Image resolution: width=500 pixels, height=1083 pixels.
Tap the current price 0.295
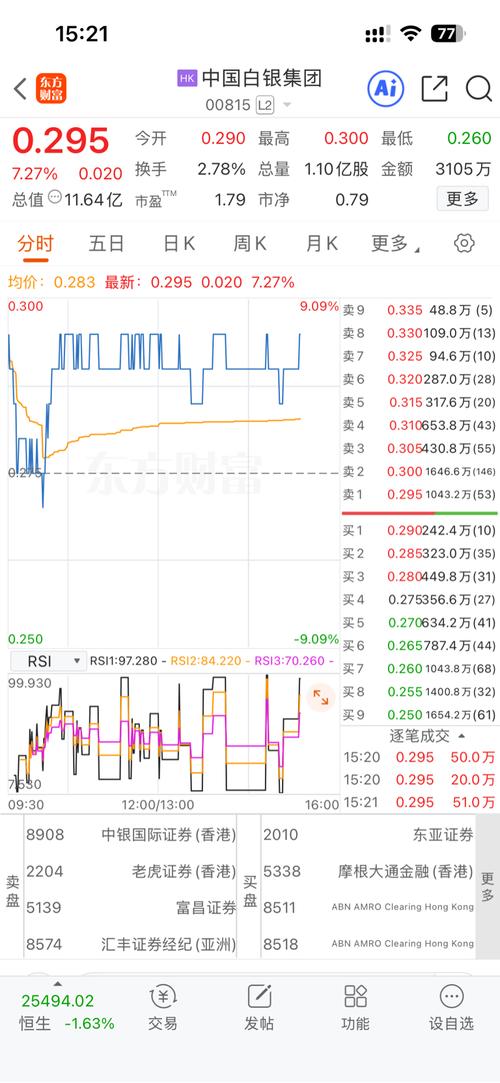coord(61,142)
